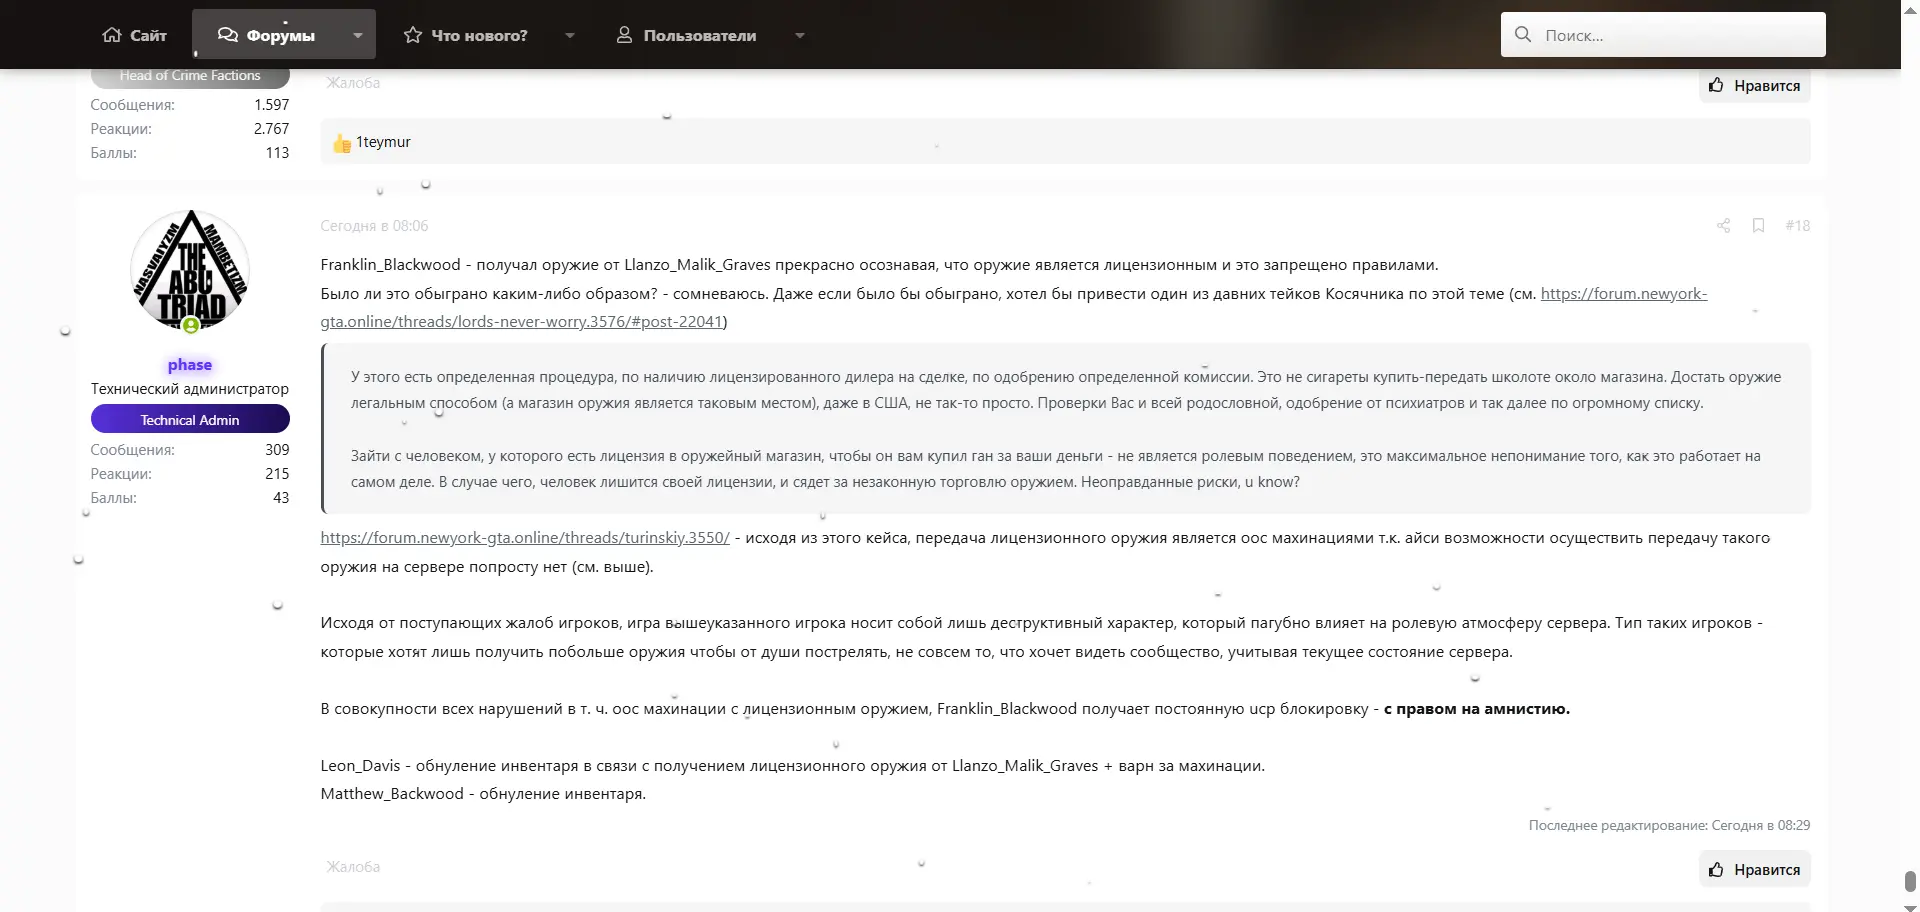The height and width of the screenshot is (912, 1920).
Task: Click the person icon beside Пользователи
Action: [624, 34]
